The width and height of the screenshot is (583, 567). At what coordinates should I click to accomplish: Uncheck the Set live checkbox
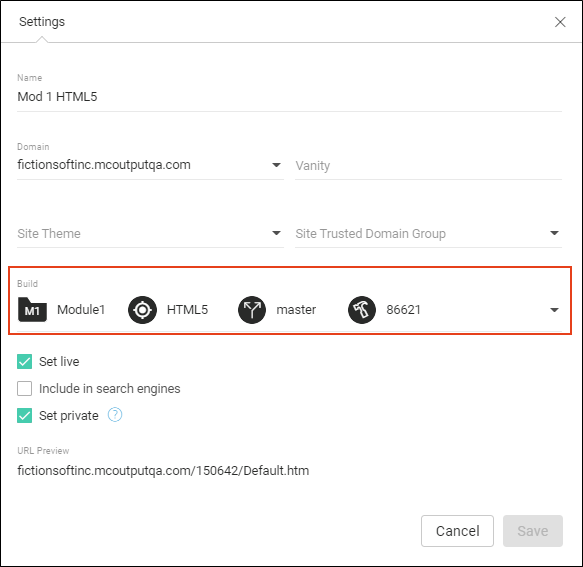click(x=25, y=361)
